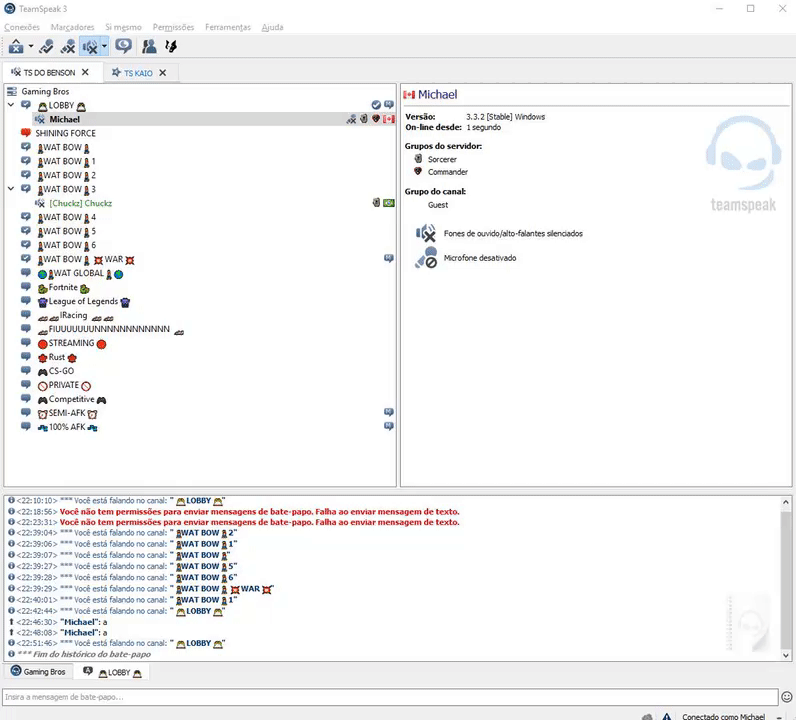Click the muted speaker icon beside Michael
This screenshot has width=796, height=720.
click(x=40, y=119)
